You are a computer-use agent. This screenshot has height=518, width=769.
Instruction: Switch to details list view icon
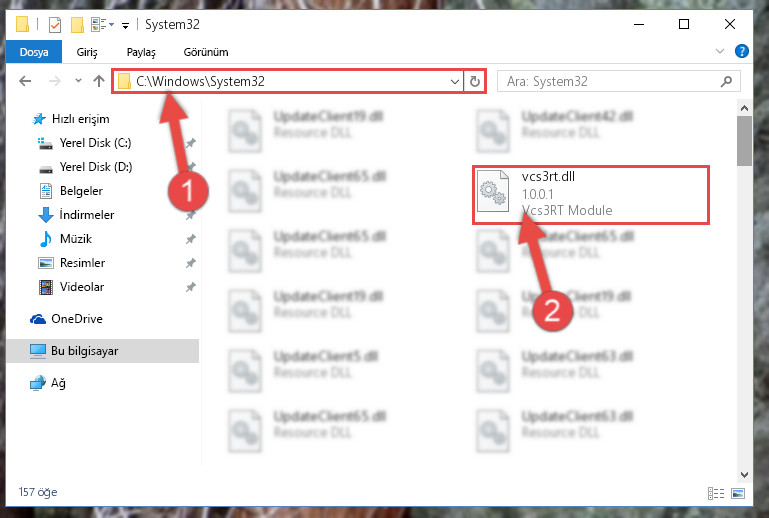pyautogui.click(x=716, y=493)
